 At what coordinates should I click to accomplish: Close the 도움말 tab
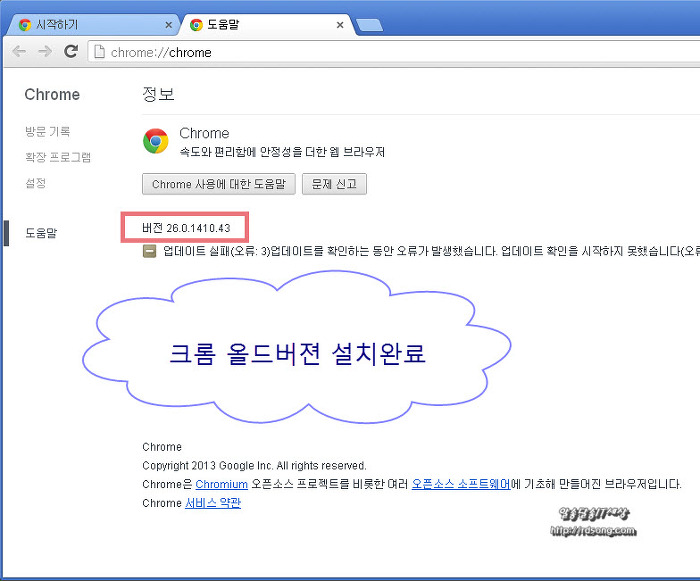[x=342, y=25]
